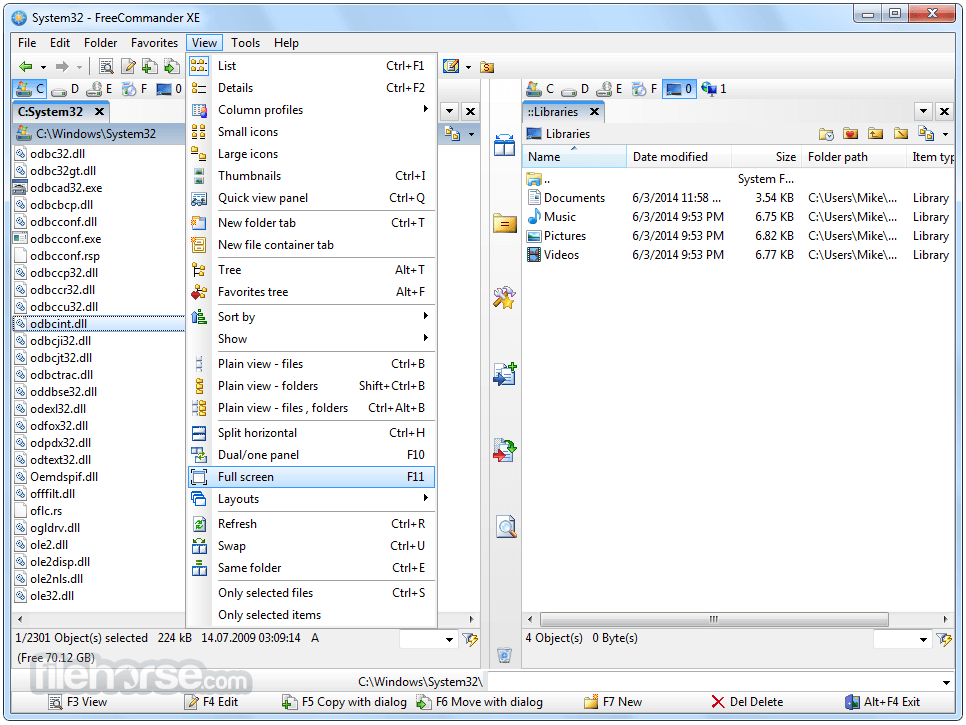Open the right panel filter dropdown
Image resolution: width=966 pixels, height=725 pixels.
click(923, 639)
